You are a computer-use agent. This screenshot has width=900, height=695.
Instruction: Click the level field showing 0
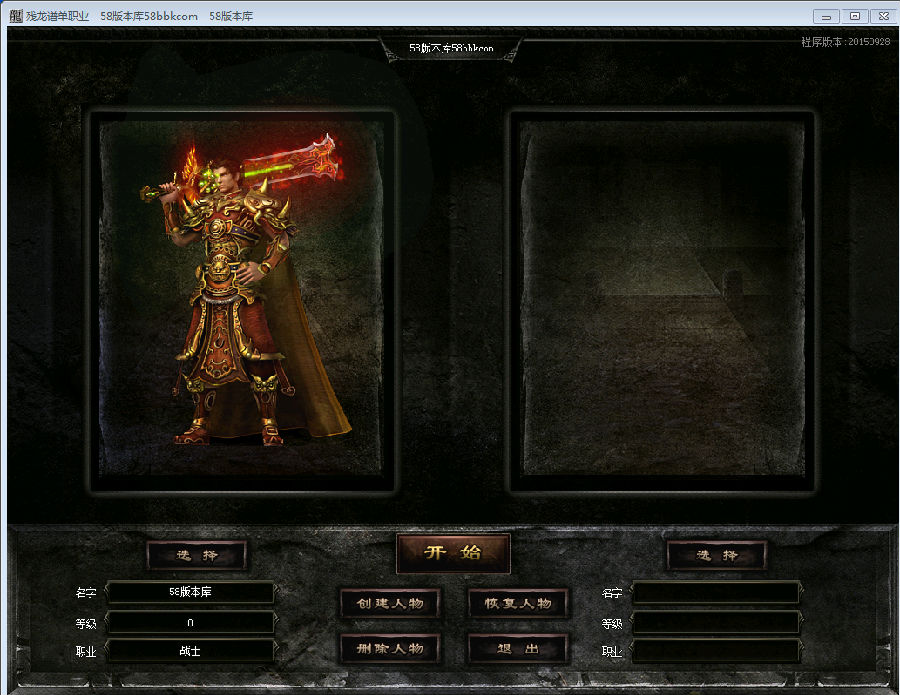191,622
